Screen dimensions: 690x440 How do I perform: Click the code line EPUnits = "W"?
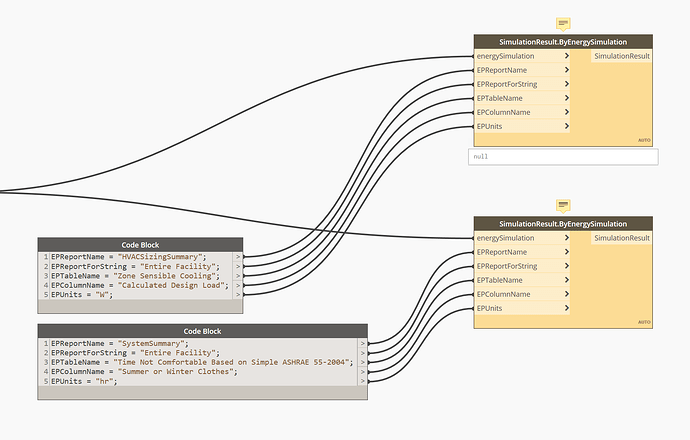(x=82, y=295)
